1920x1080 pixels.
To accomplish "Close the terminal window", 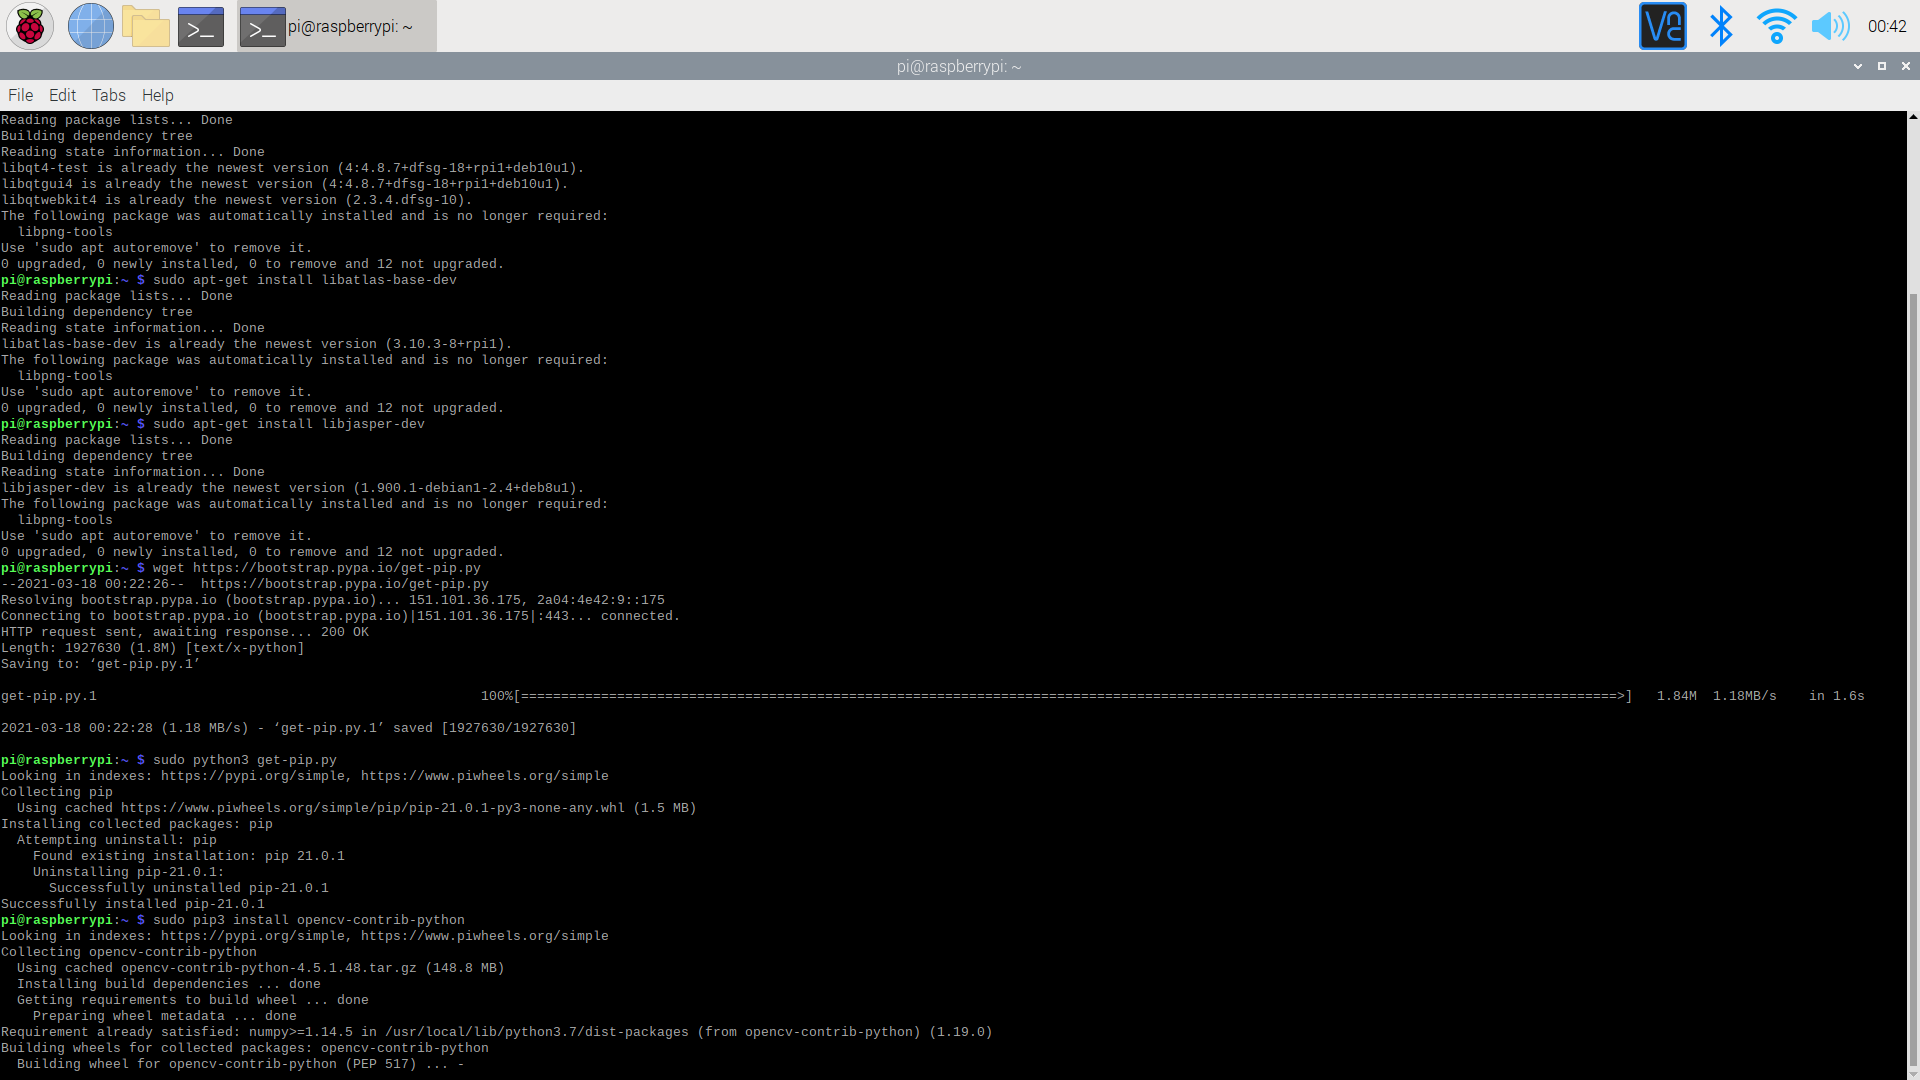I will (x=1906, y=66).
